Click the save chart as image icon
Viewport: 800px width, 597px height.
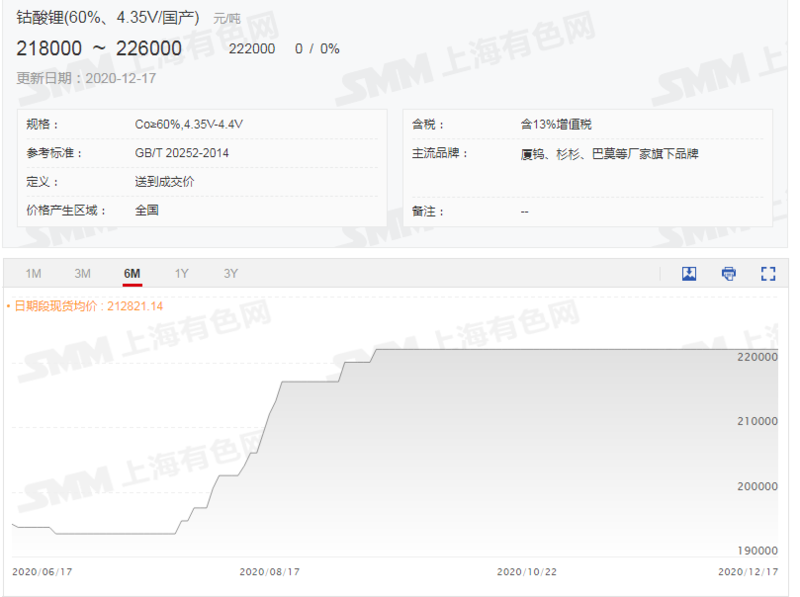coord(689,272)
